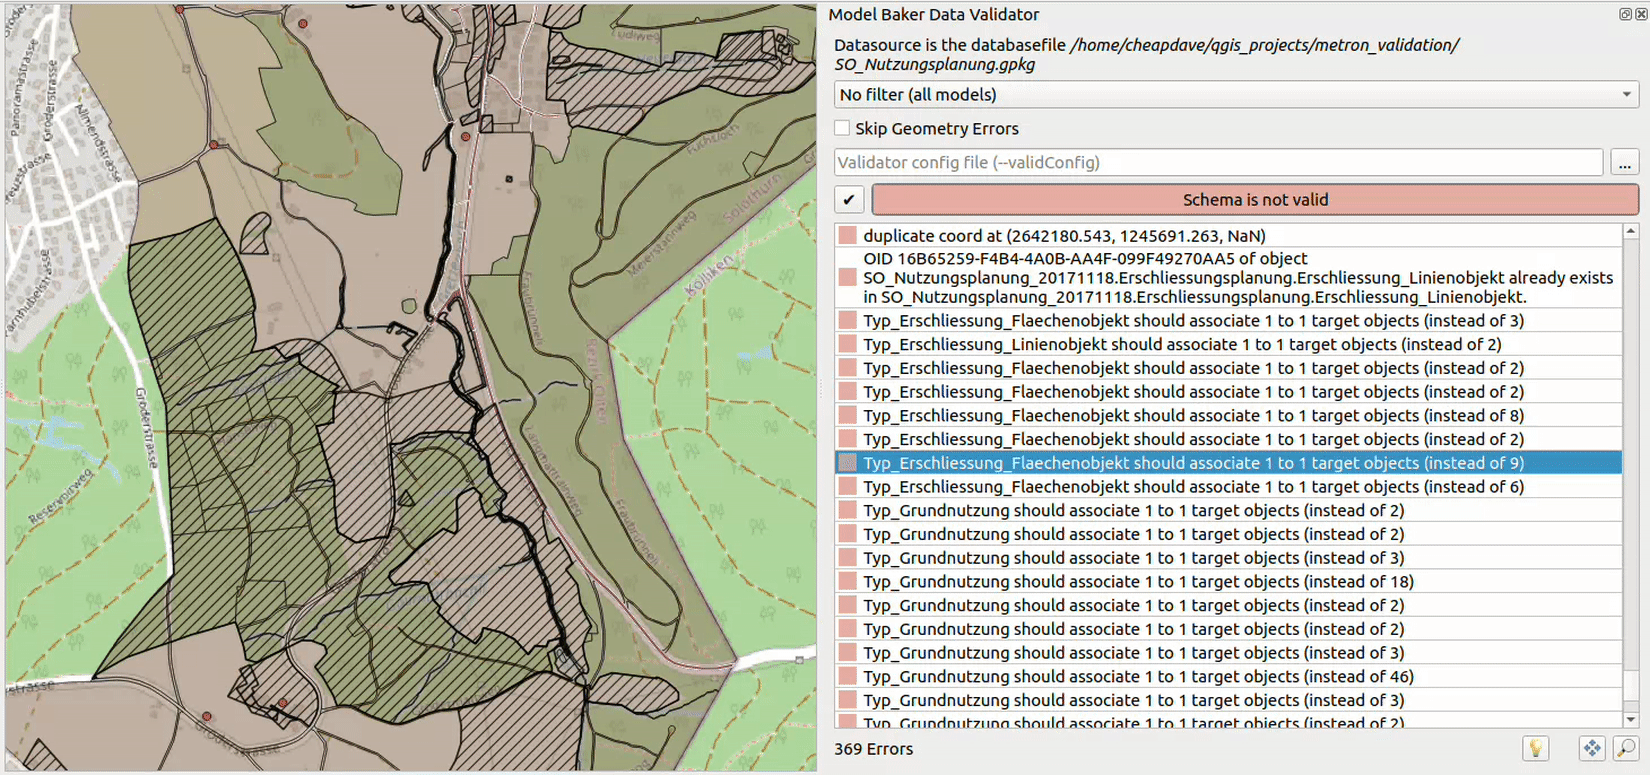Select Typ_Erschliessung_Linienobjekt 'instead of 2' error
The height and width of the screenshot is (775, 1650).
click(1182, 345)
